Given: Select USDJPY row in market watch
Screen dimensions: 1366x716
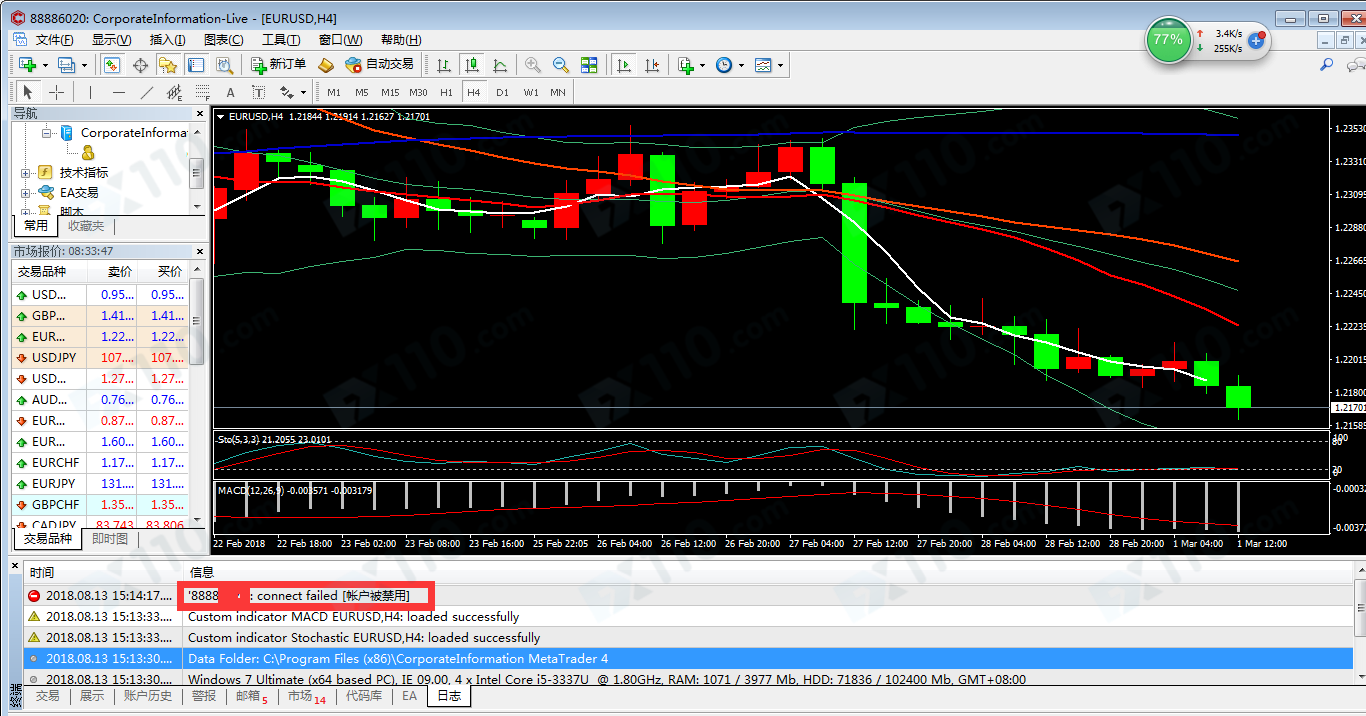Looking at the screenshot, I should coord(100,357).
